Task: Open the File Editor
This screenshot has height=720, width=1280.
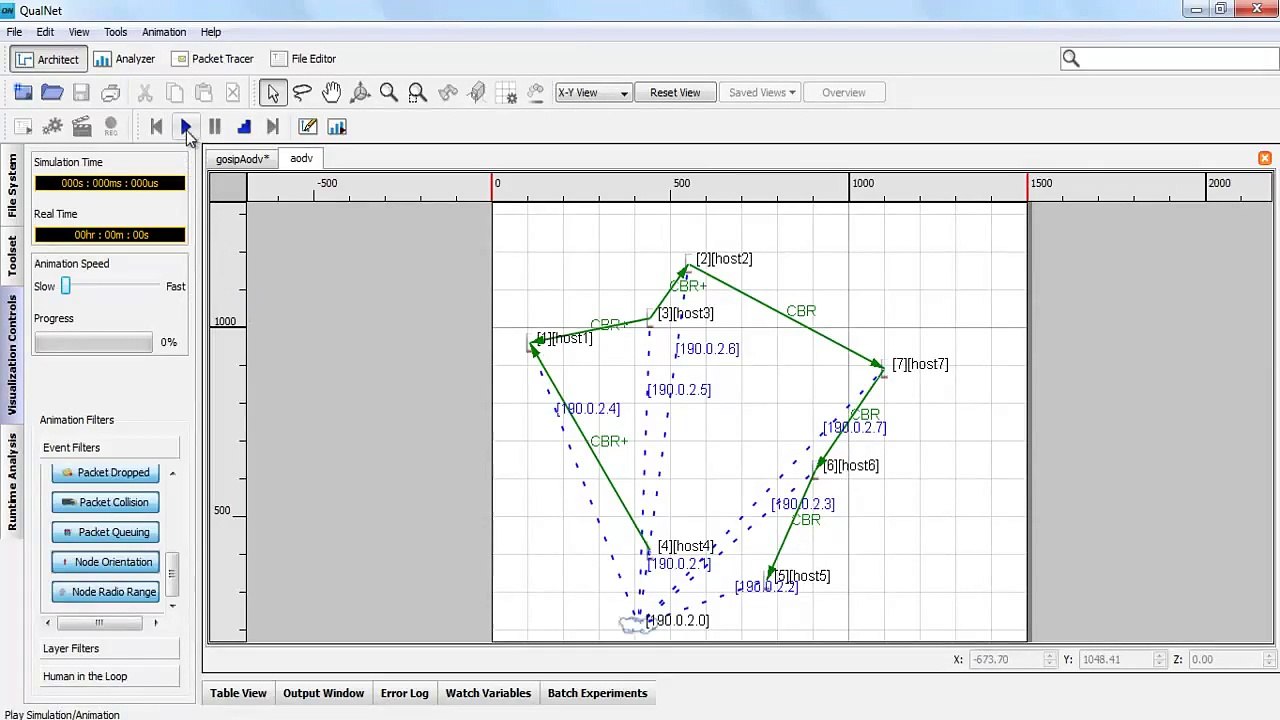Action: [x=303, y=59]
